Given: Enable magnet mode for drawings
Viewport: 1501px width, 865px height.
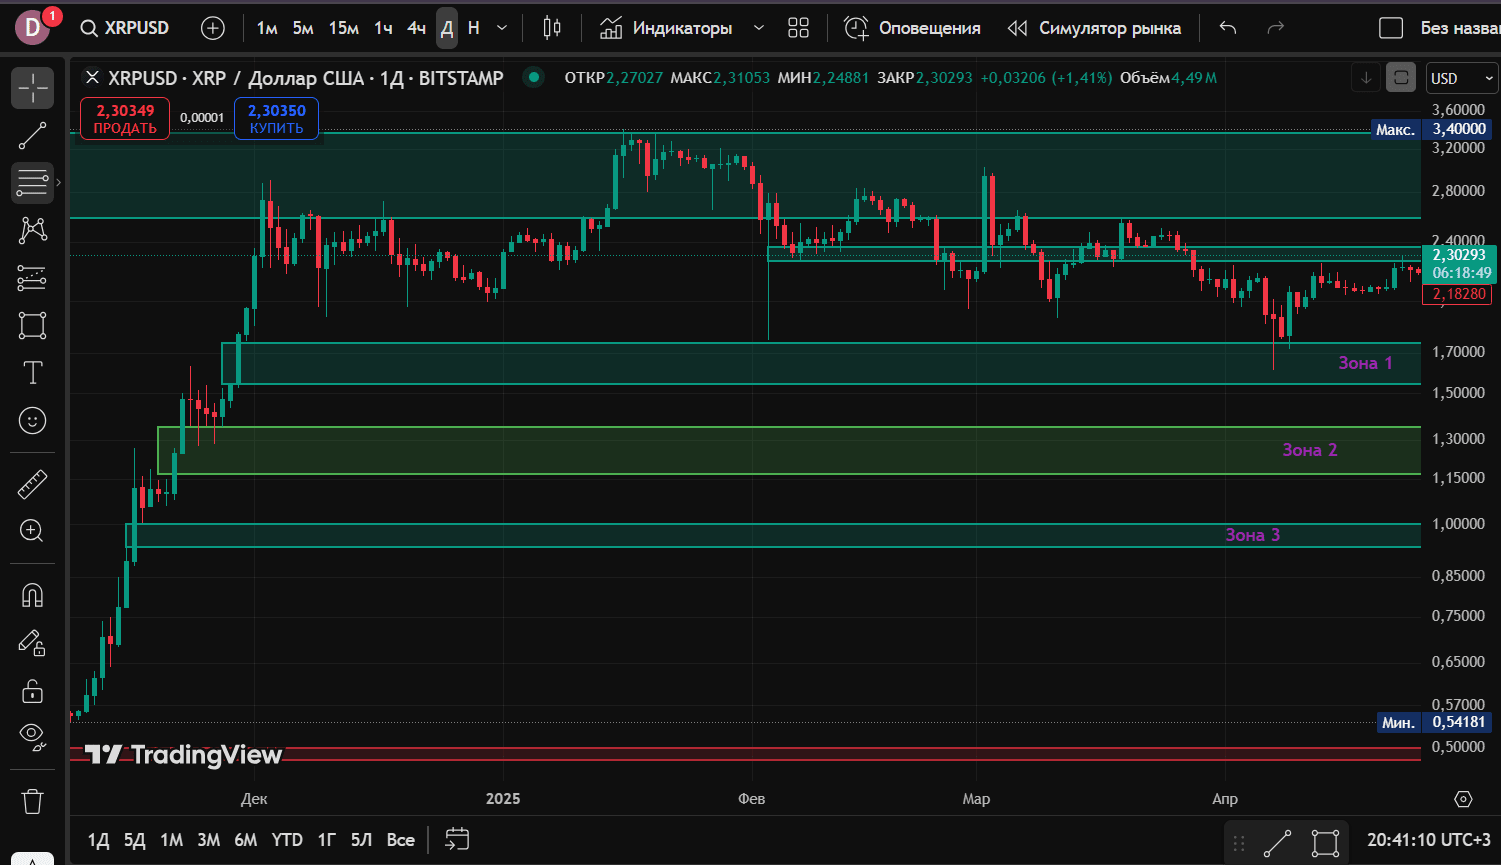Looking at the screenshot, I should (32, 595).
